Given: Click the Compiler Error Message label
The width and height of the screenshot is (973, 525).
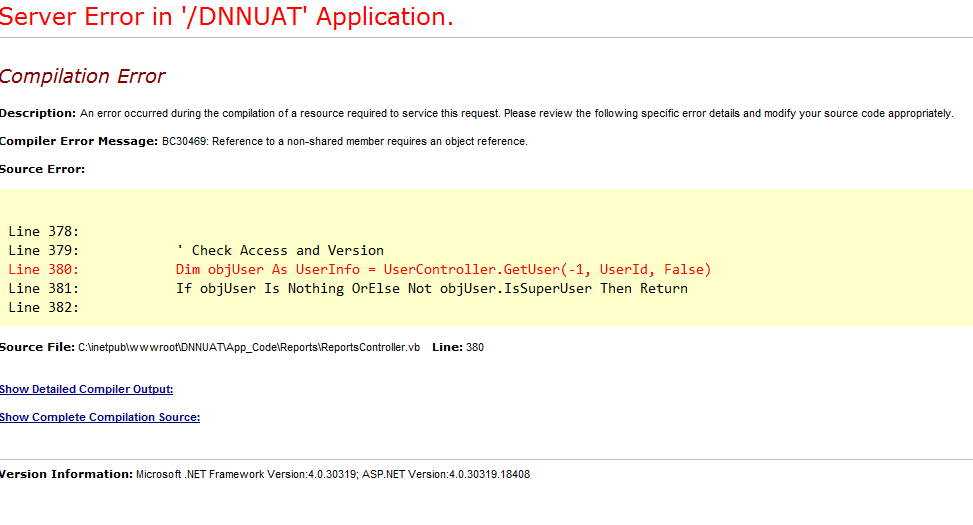Looking at the screenshot, I should point(79,141).
